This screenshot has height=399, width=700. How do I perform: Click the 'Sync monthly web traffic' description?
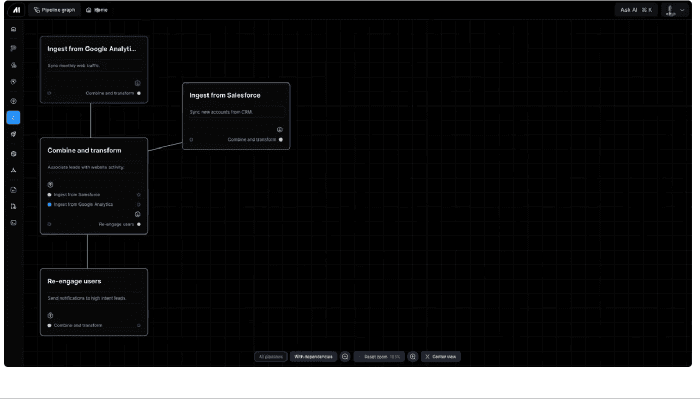74,66
